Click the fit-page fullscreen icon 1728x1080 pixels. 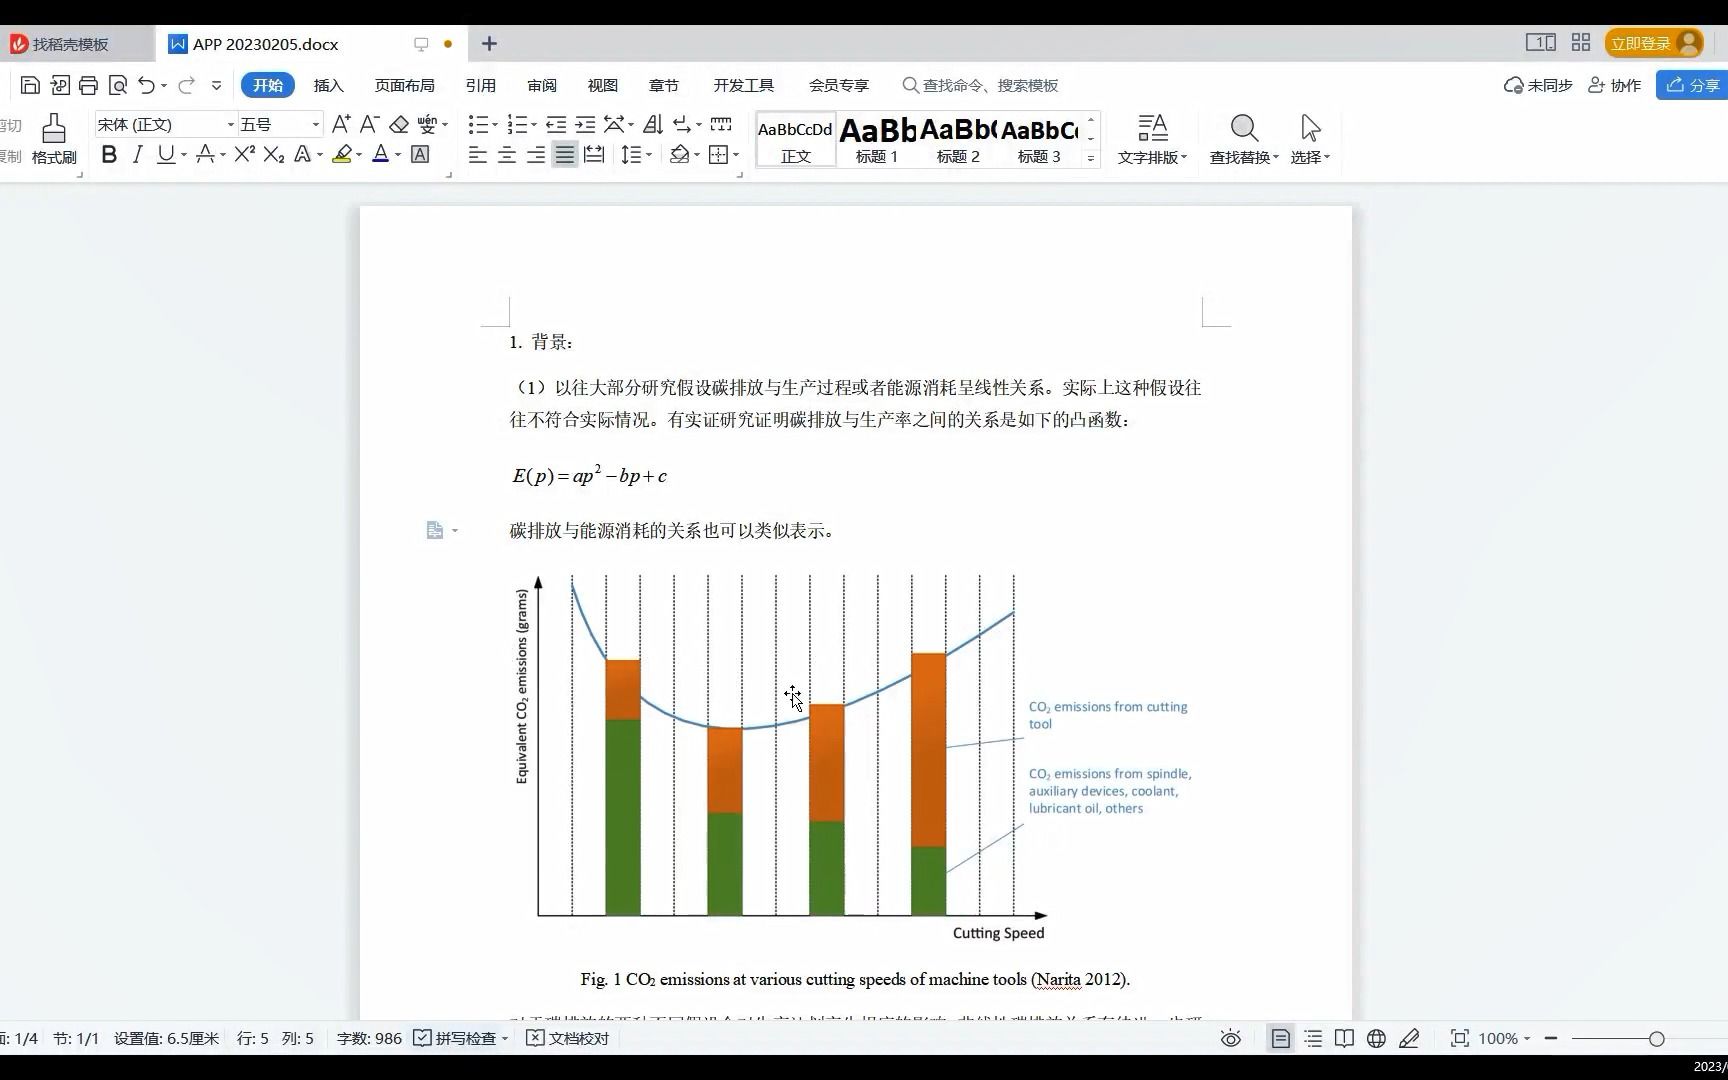coord(1460,1039)
